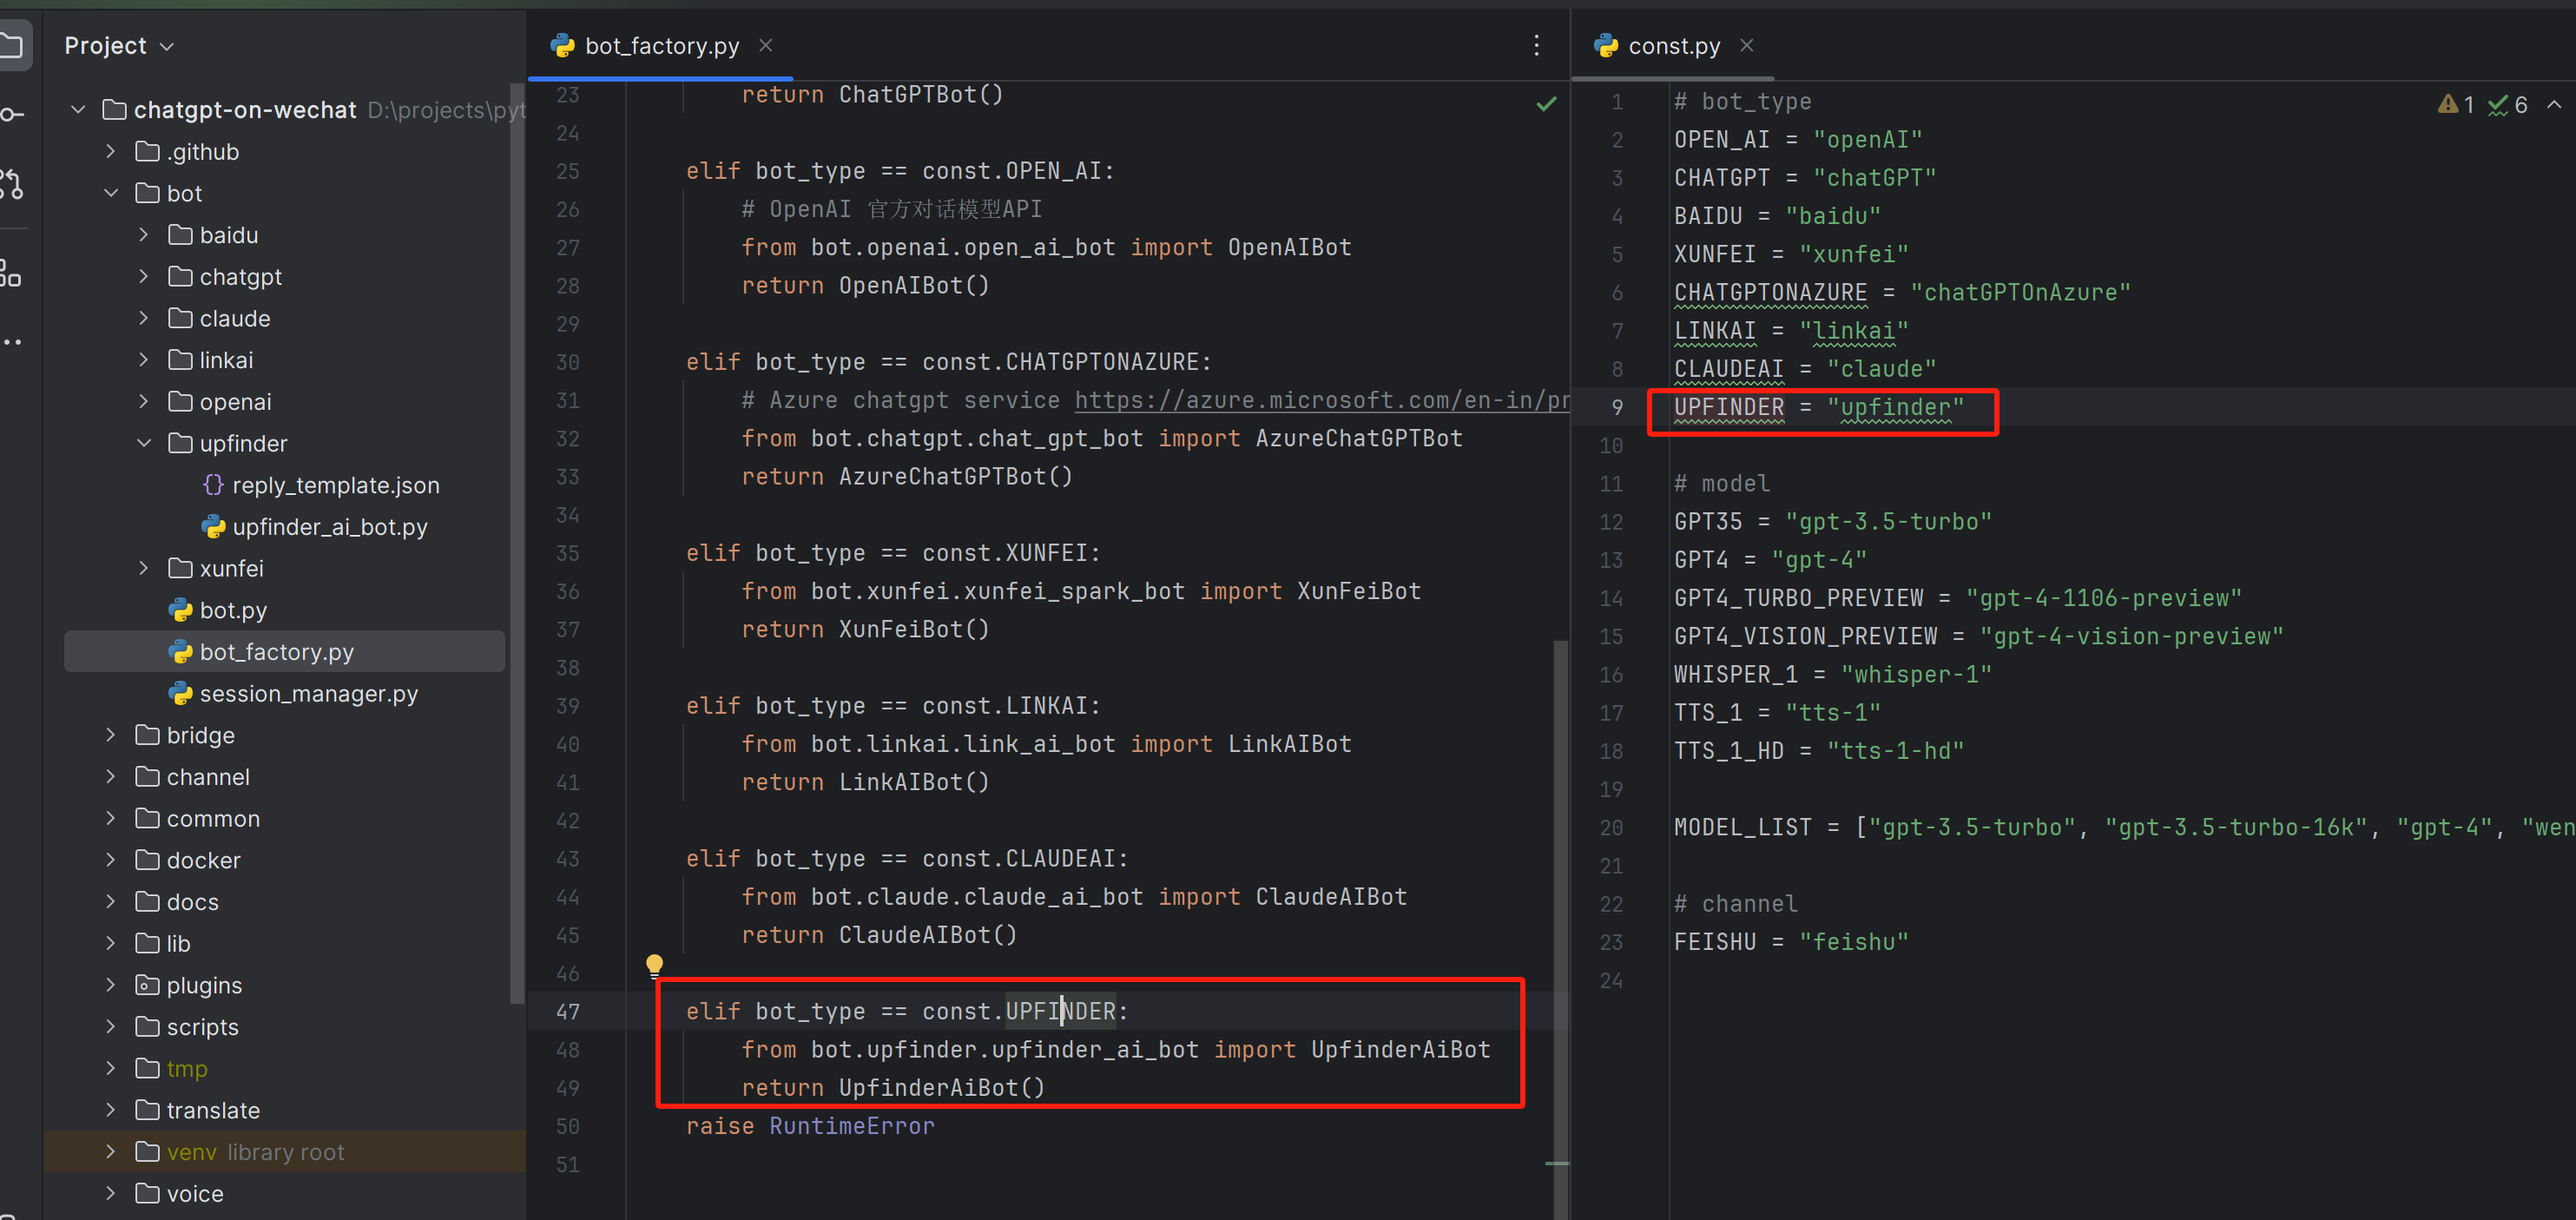Viewport: 2576px width, 1220px height.
Task: Expand the venv library root folder
Action: (111, 1152)
